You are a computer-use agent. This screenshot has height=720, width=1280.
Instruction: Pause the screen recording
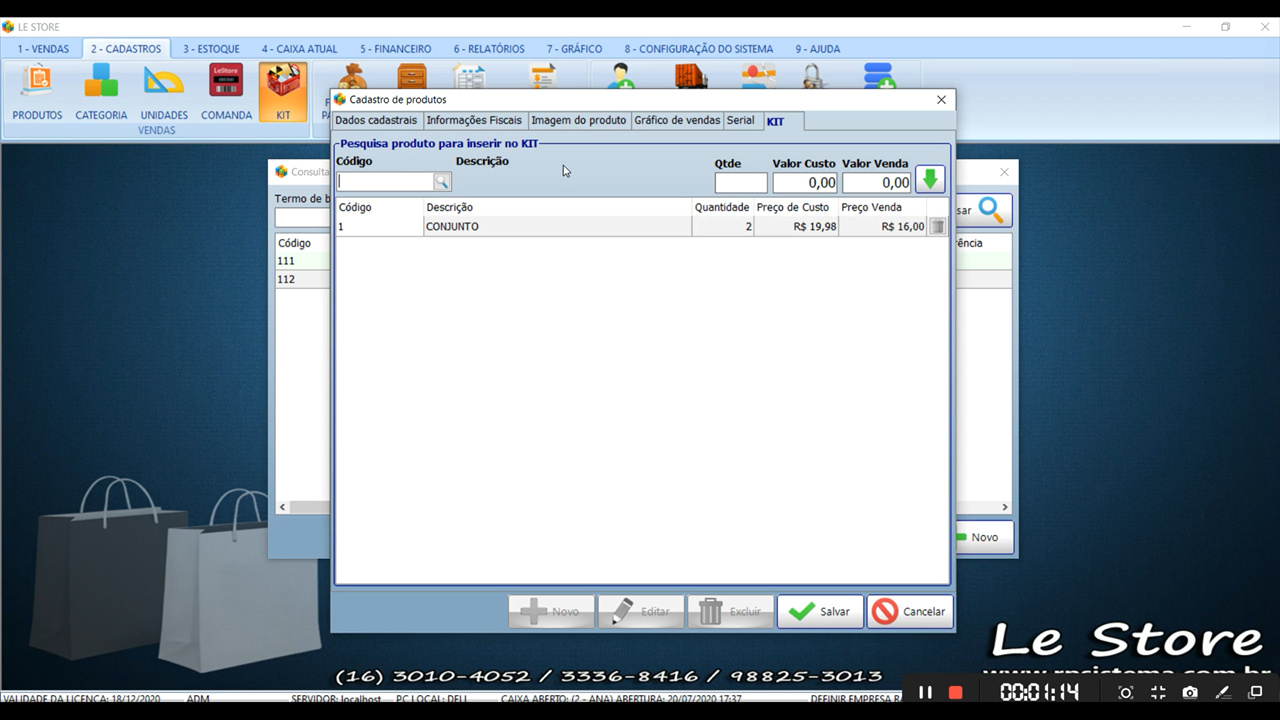[926, 692]
